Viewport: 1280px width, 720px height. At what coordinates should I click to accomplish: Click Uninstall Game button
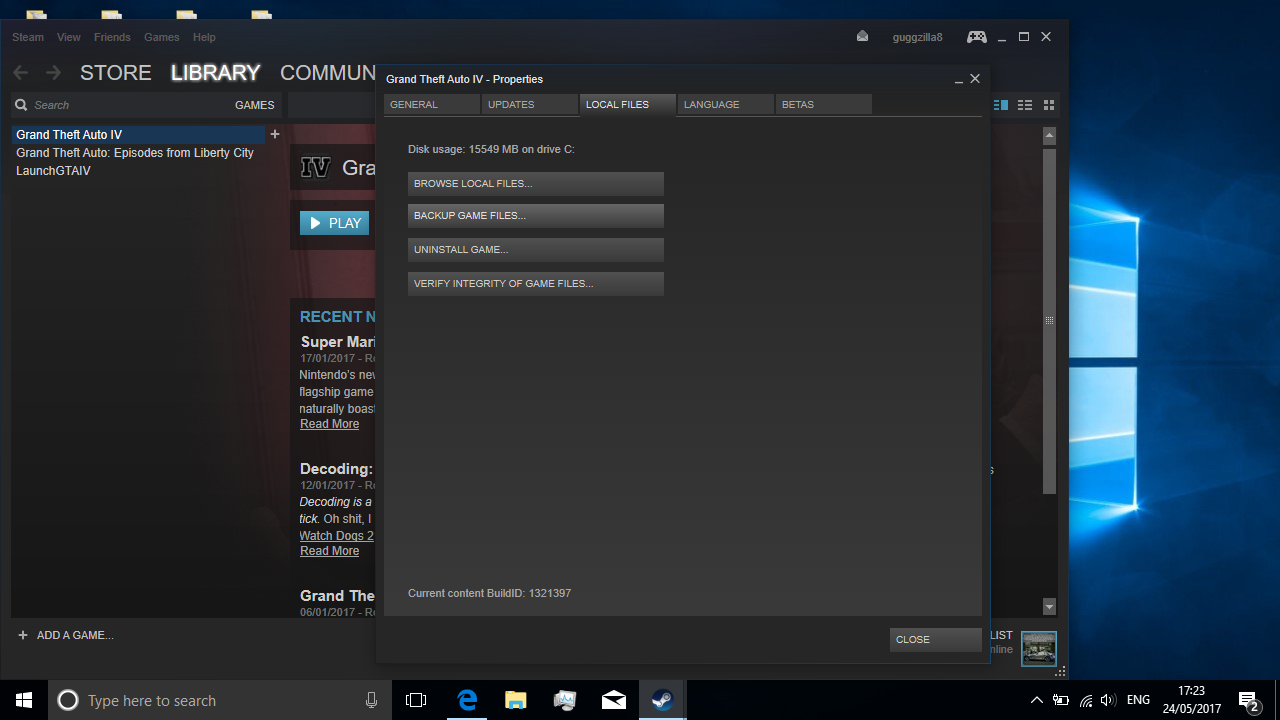point(536,250)
